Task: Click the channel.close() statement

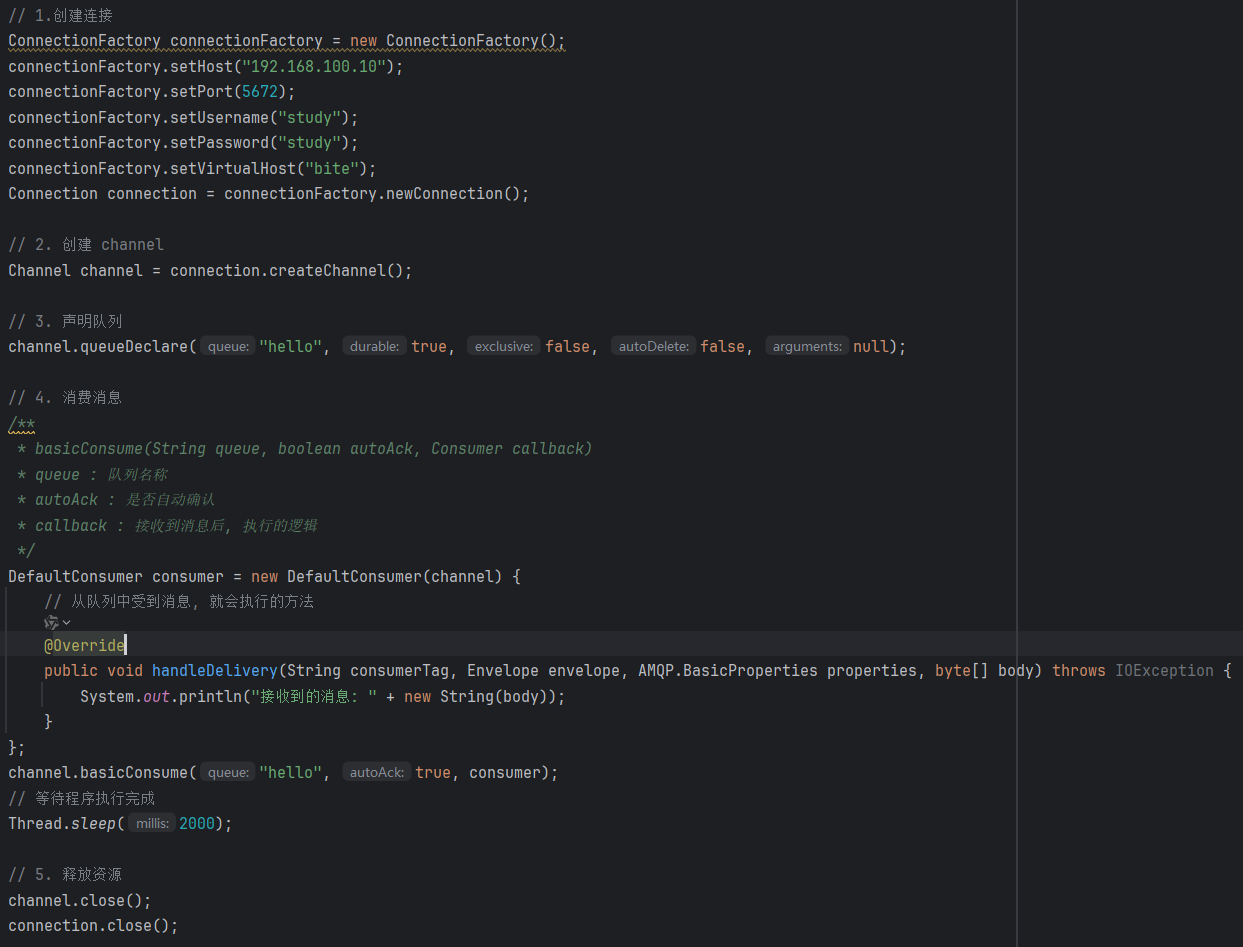Action: [x=80, y=901]
